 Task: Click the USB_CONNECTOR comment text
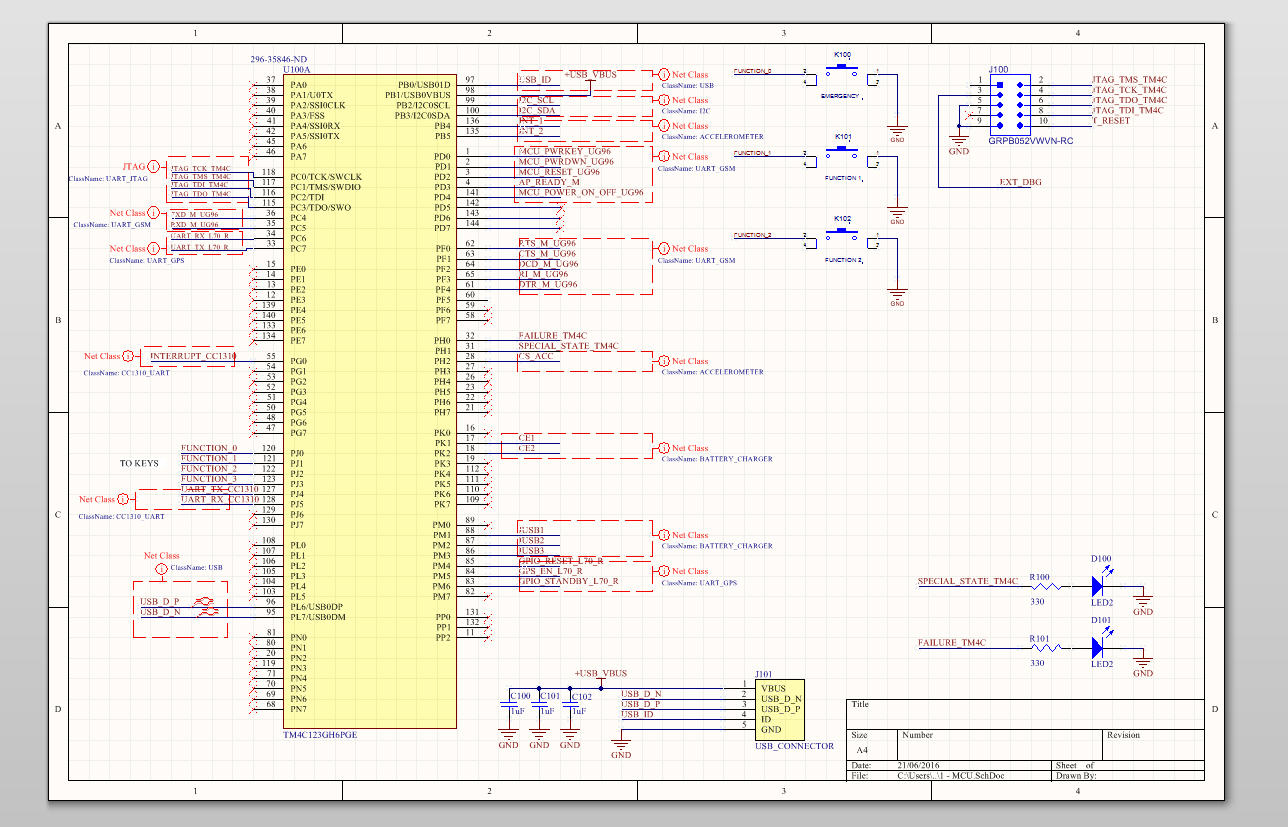[x=794, y=746]
